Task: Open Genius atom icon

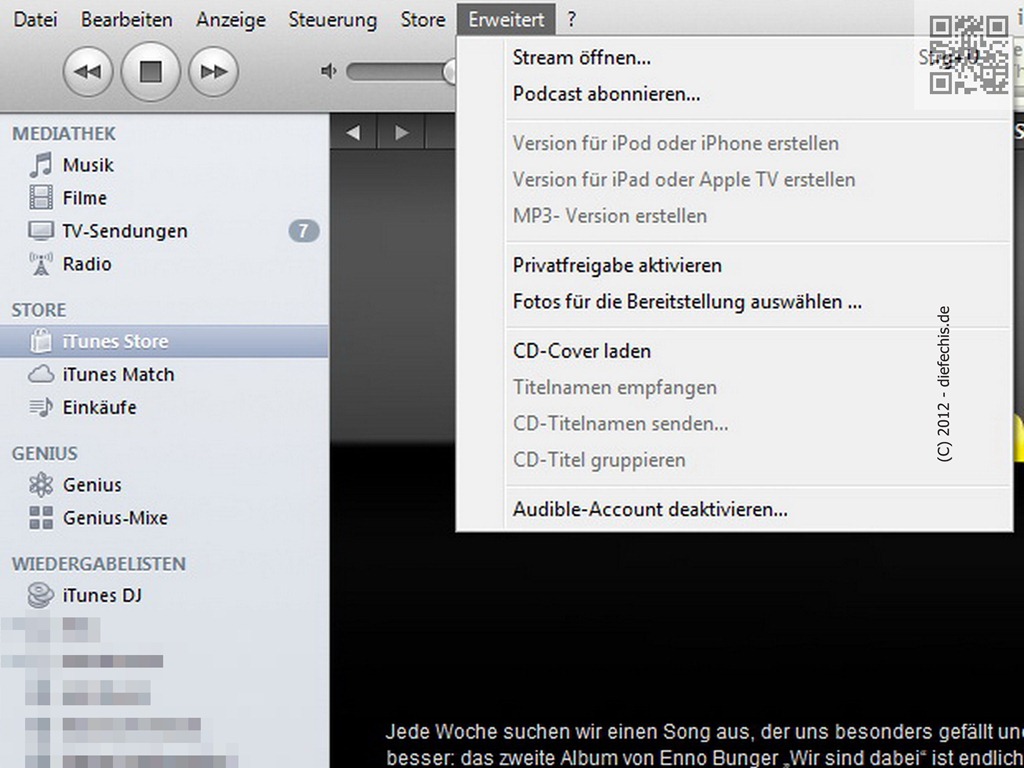Action: (41, 485)
